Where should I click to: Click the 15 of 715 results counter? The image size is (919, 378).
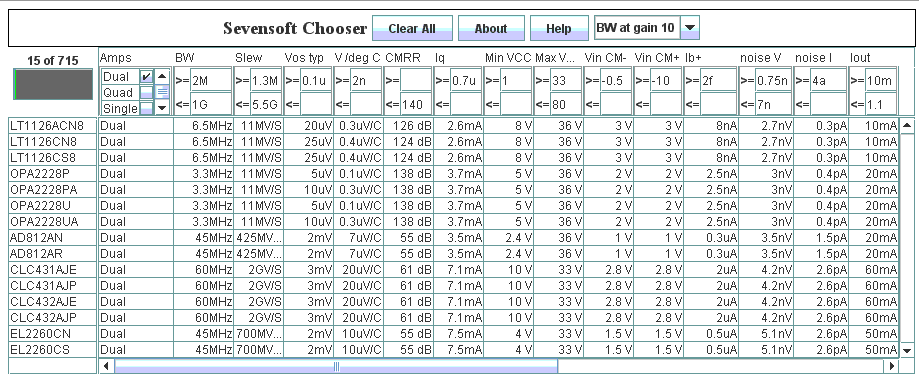pyautogui.click(x=53, y=60)
